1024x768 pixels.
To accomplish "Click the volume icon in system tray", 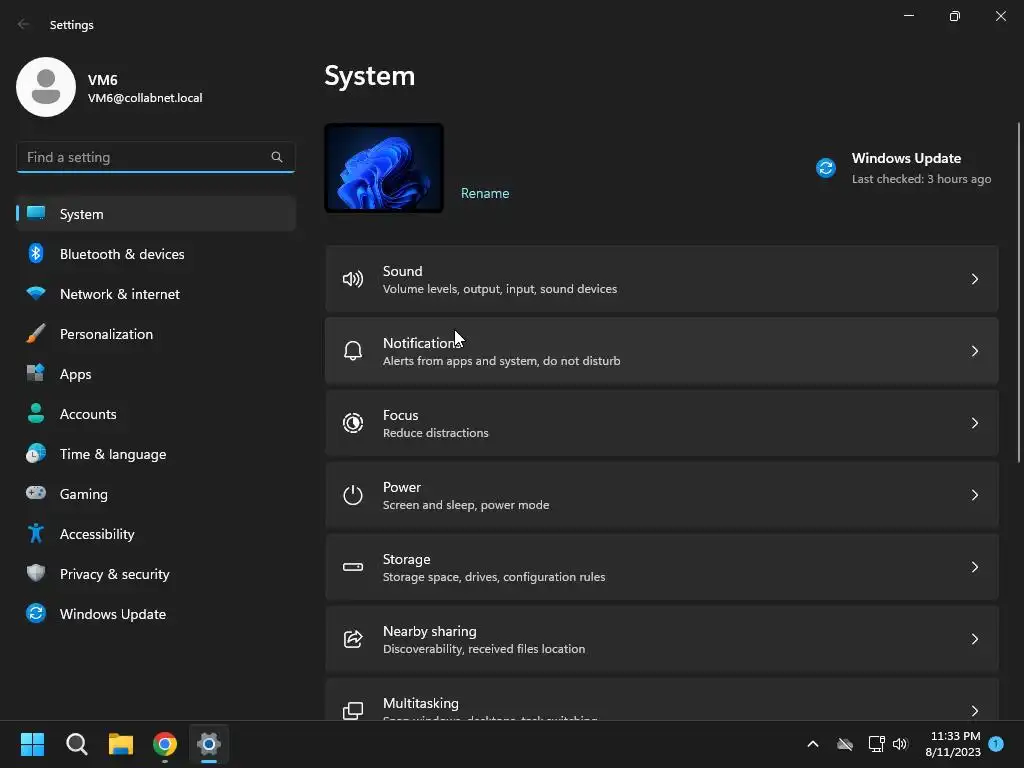I will coord(900,744).
